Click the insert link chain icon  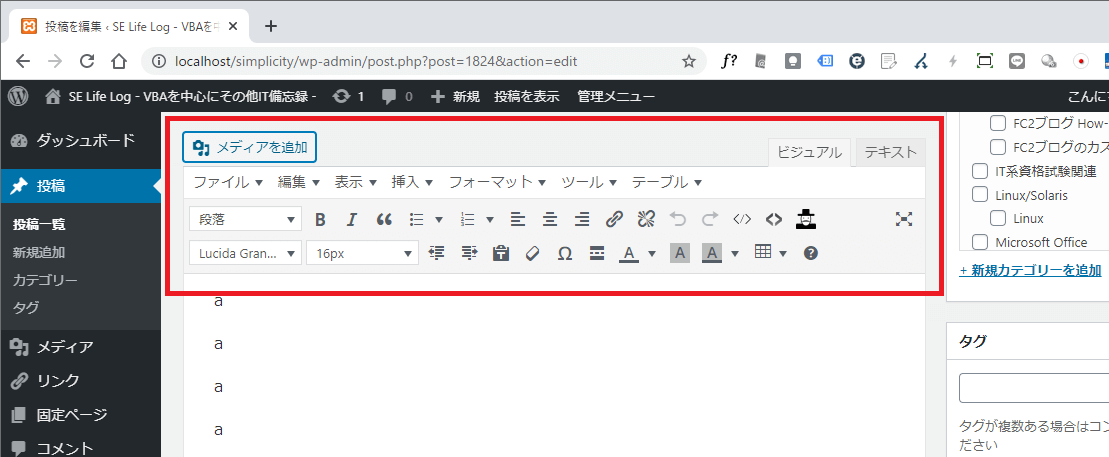click(614, 219)
